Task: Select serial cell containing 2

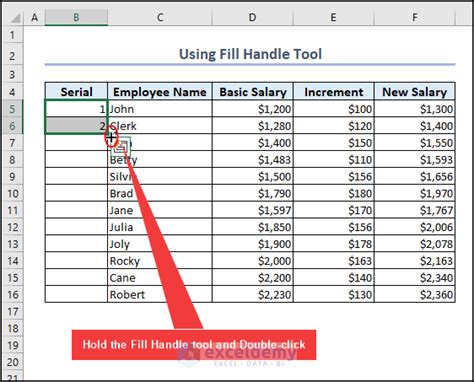Action: pos(76,126)
